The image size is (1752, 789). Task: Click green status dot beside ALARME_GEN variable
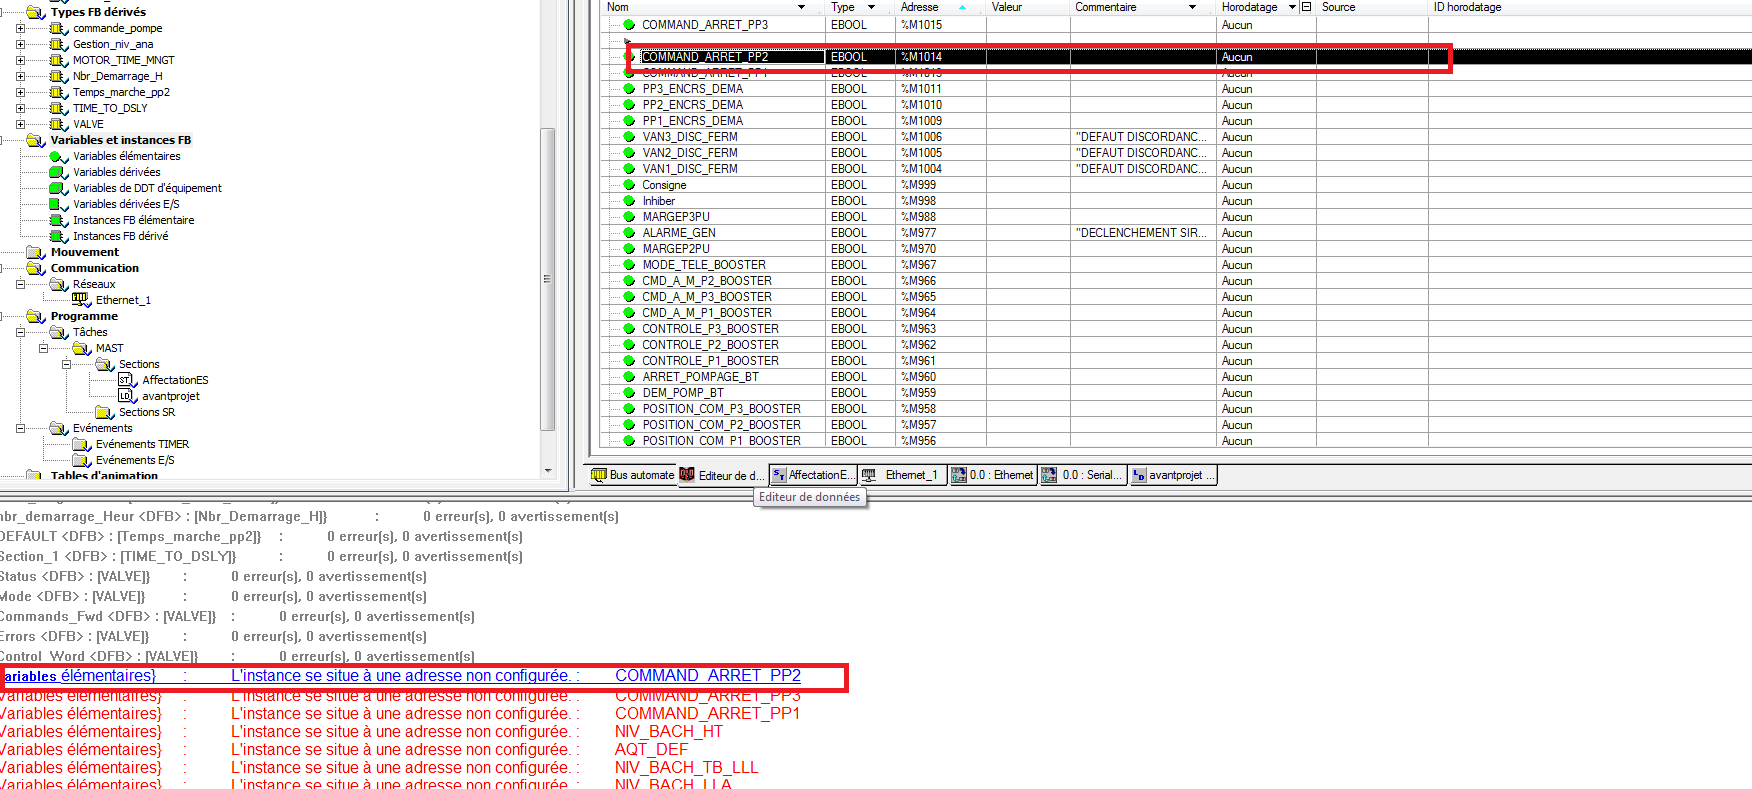tap(629, 233)
